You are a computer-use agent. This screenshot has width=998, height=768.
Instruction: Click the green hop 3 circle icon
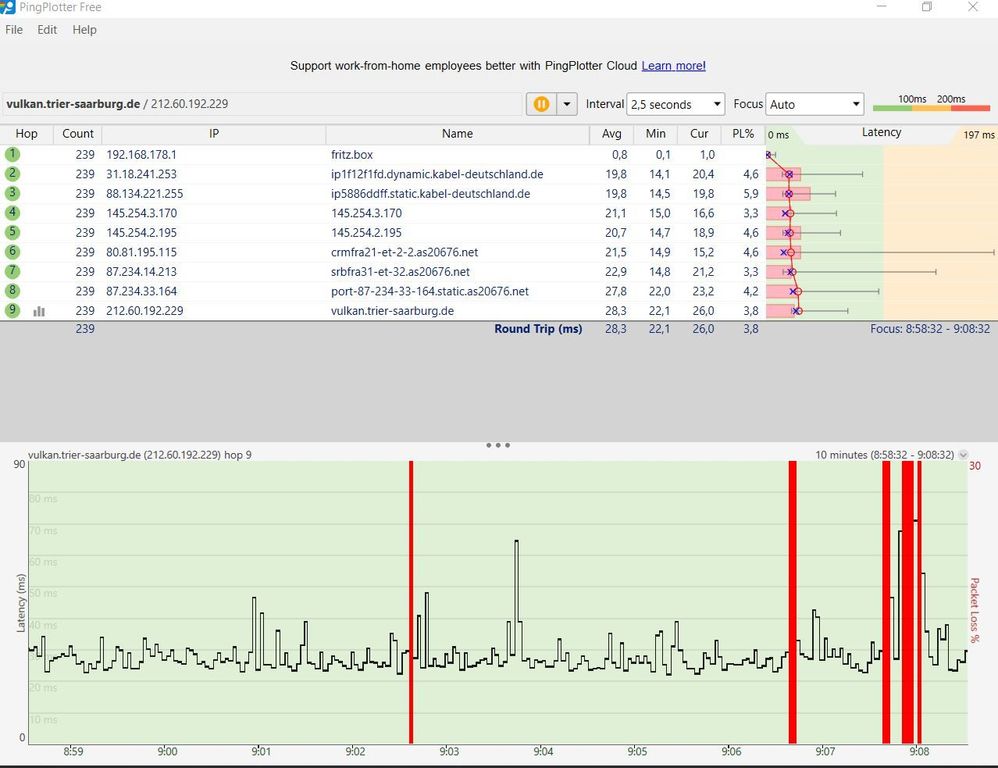click(x=12, y=193)
